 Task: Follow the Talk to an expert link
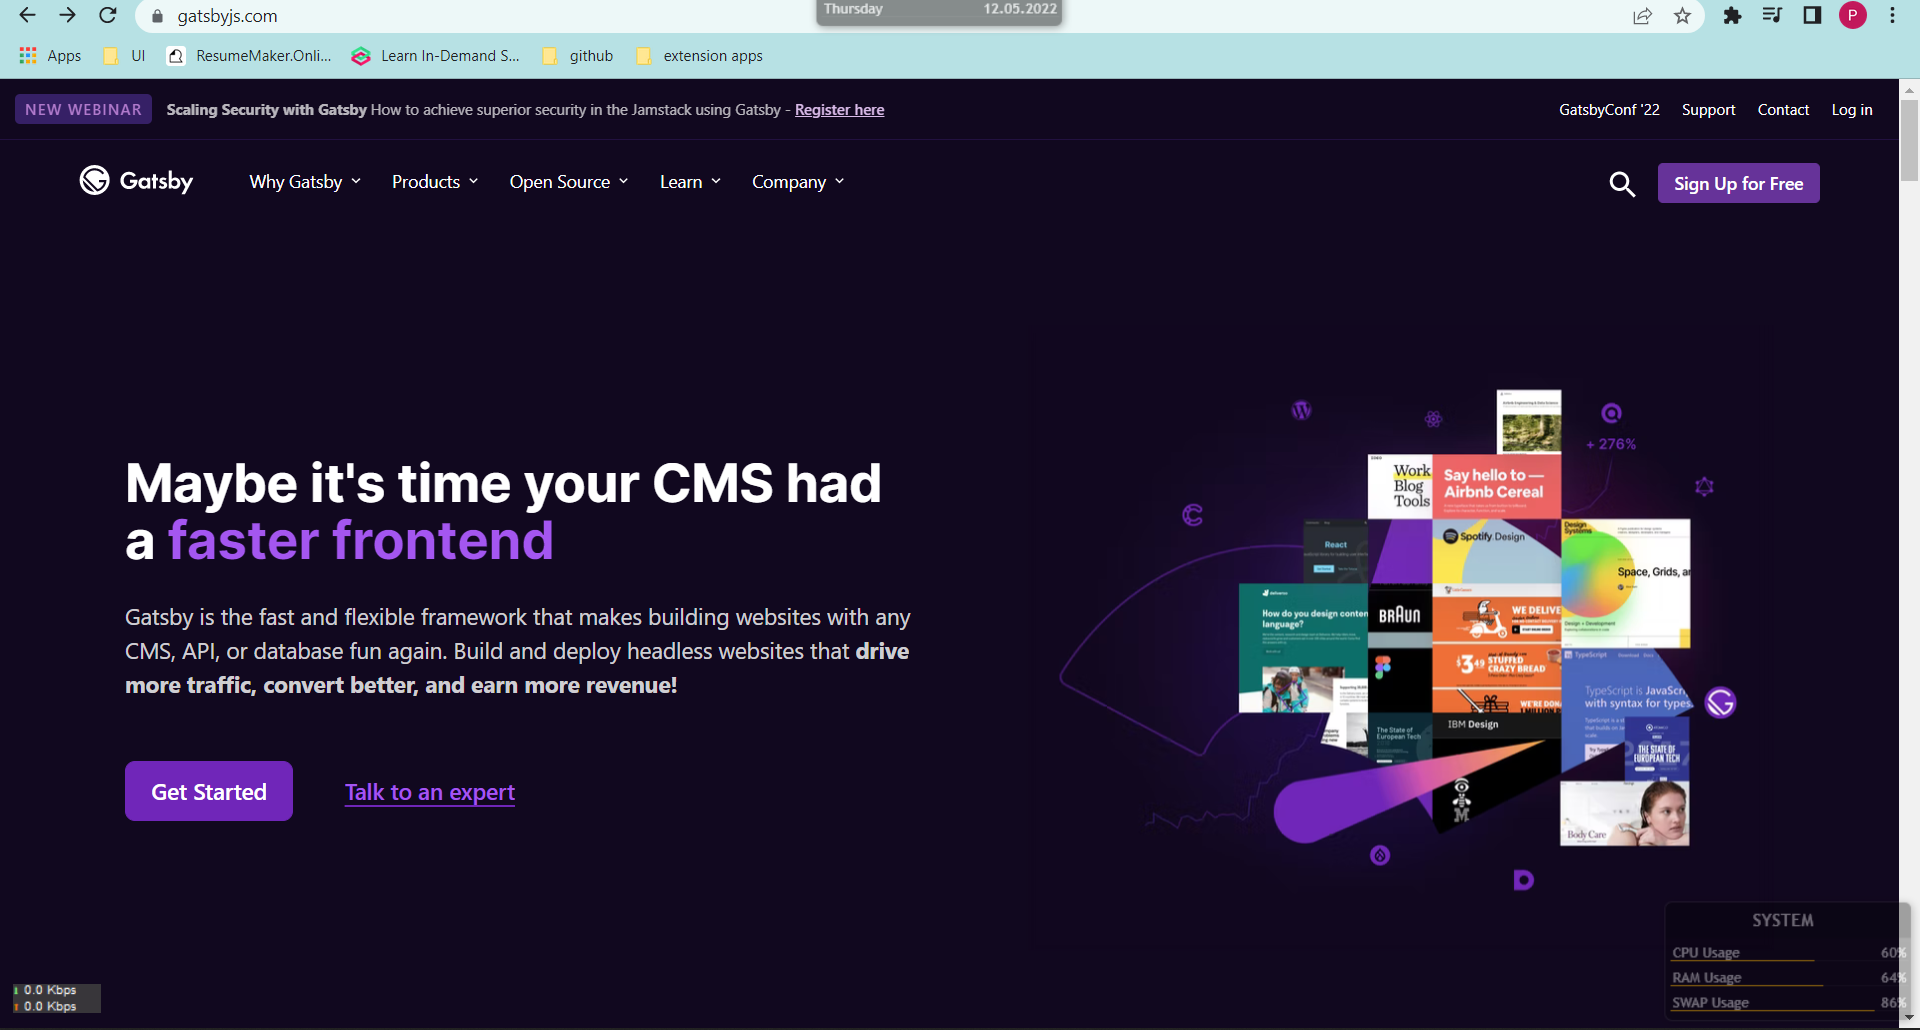click(x=430, y=792)
